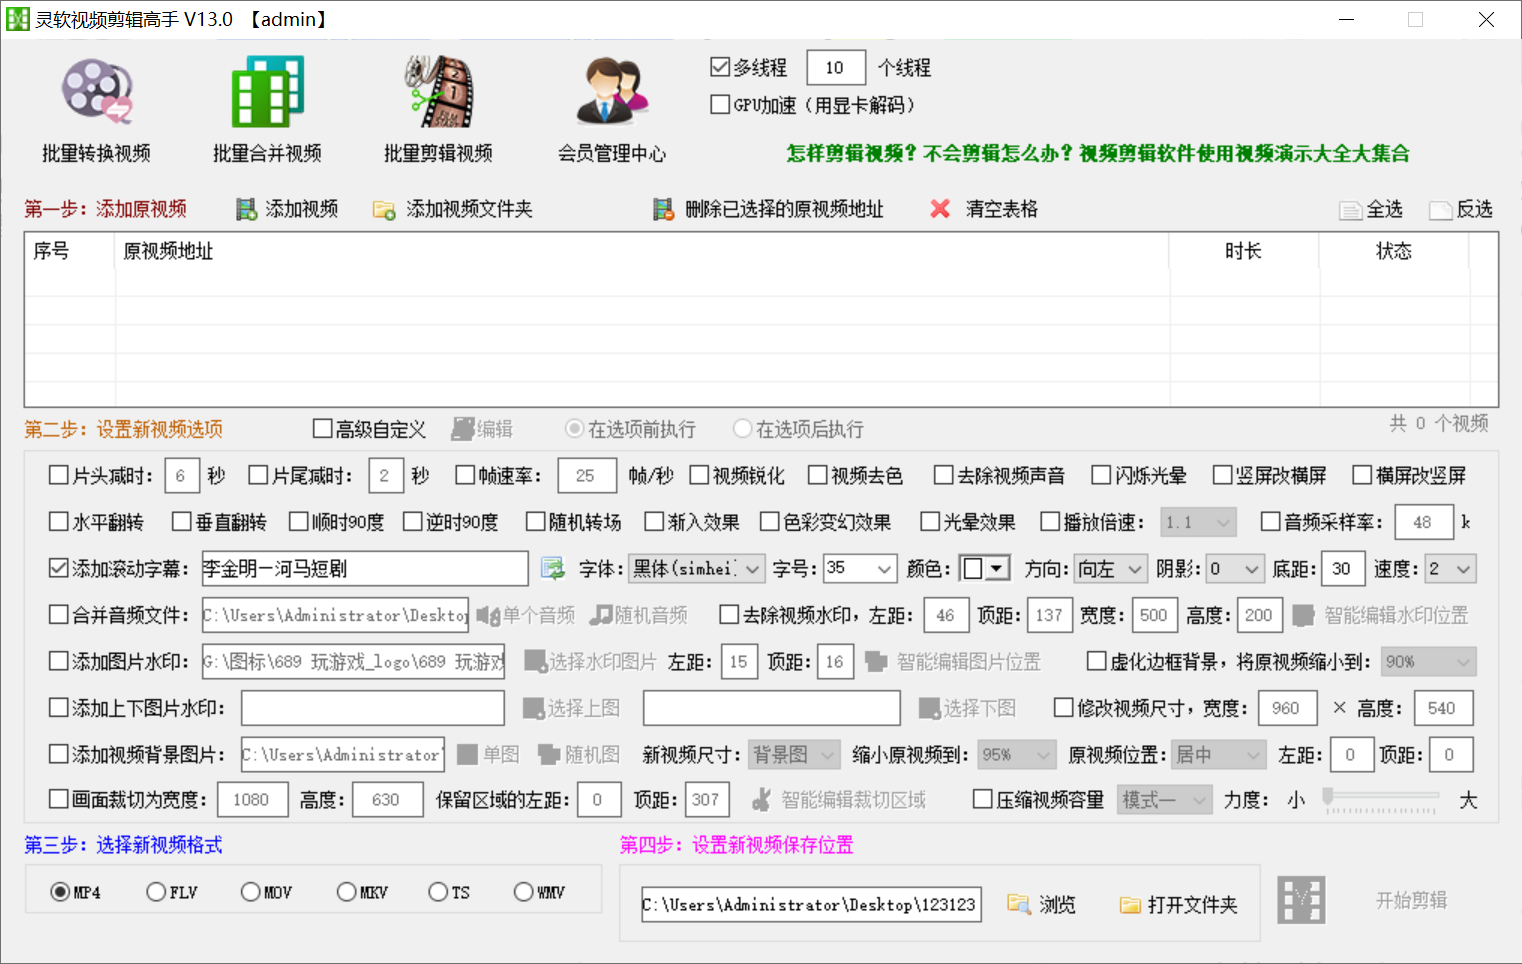
Task: Uncheck the 添加滚动字幕 option
Action: [x=58, y=568]
